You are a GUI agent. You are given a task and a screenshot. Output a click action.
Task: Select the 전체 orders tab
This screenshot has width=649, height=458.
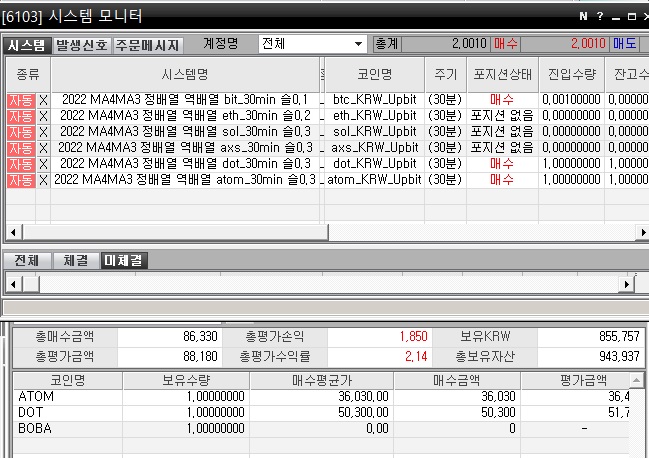pyautogui.click(x=25, y=260)
